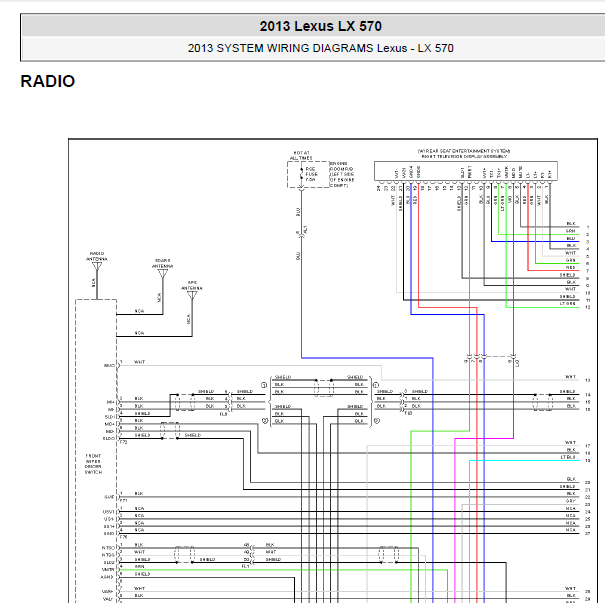Screen dimensions: 605x603
Task: Click the "ASHD" pin label
Action: coord(107,577)
